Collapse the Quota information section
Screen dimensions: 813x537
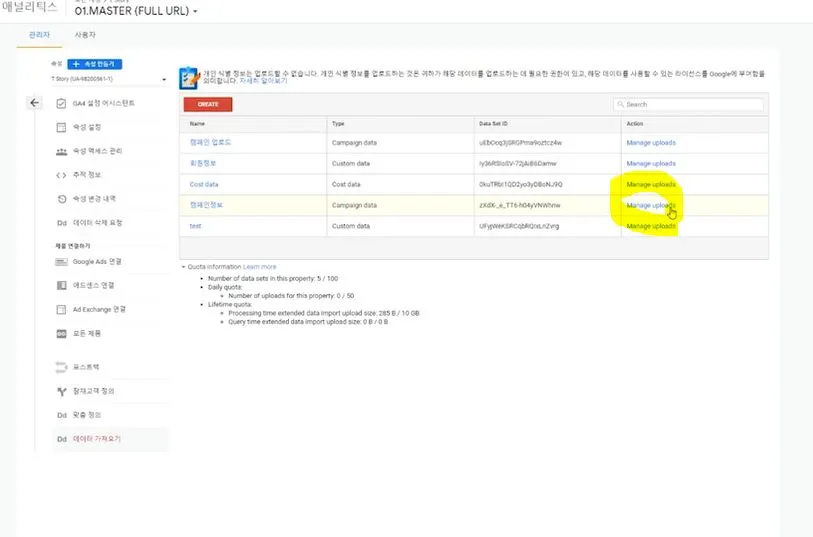tap(183, 267)
